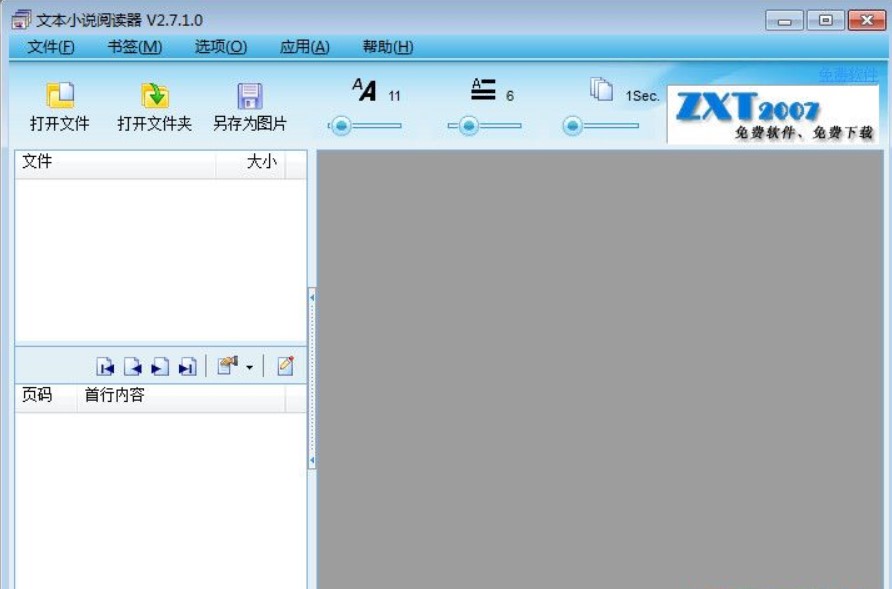Go to the previous page icon
Image resolution: width=892 pixels, height=589 pixels.
[133, 366]
